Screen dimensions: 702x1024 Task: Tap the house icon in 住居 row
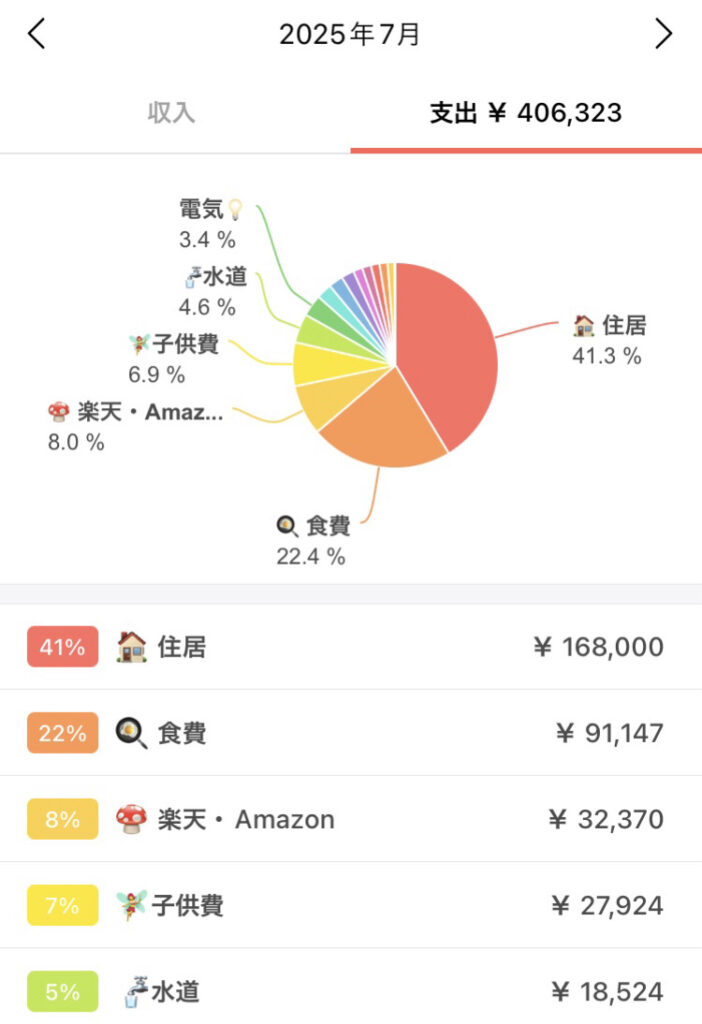click(x=131, y=647)
